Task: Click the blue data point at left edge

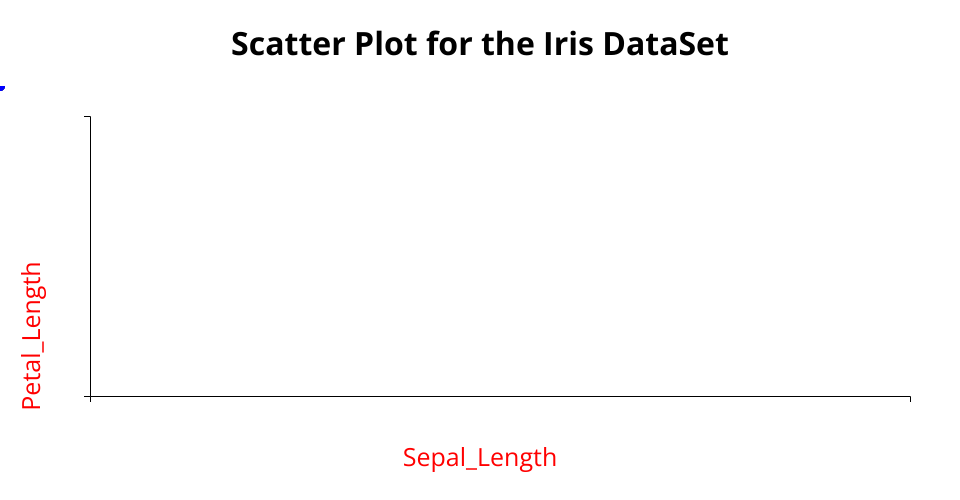Action: (x=2, y=87)
